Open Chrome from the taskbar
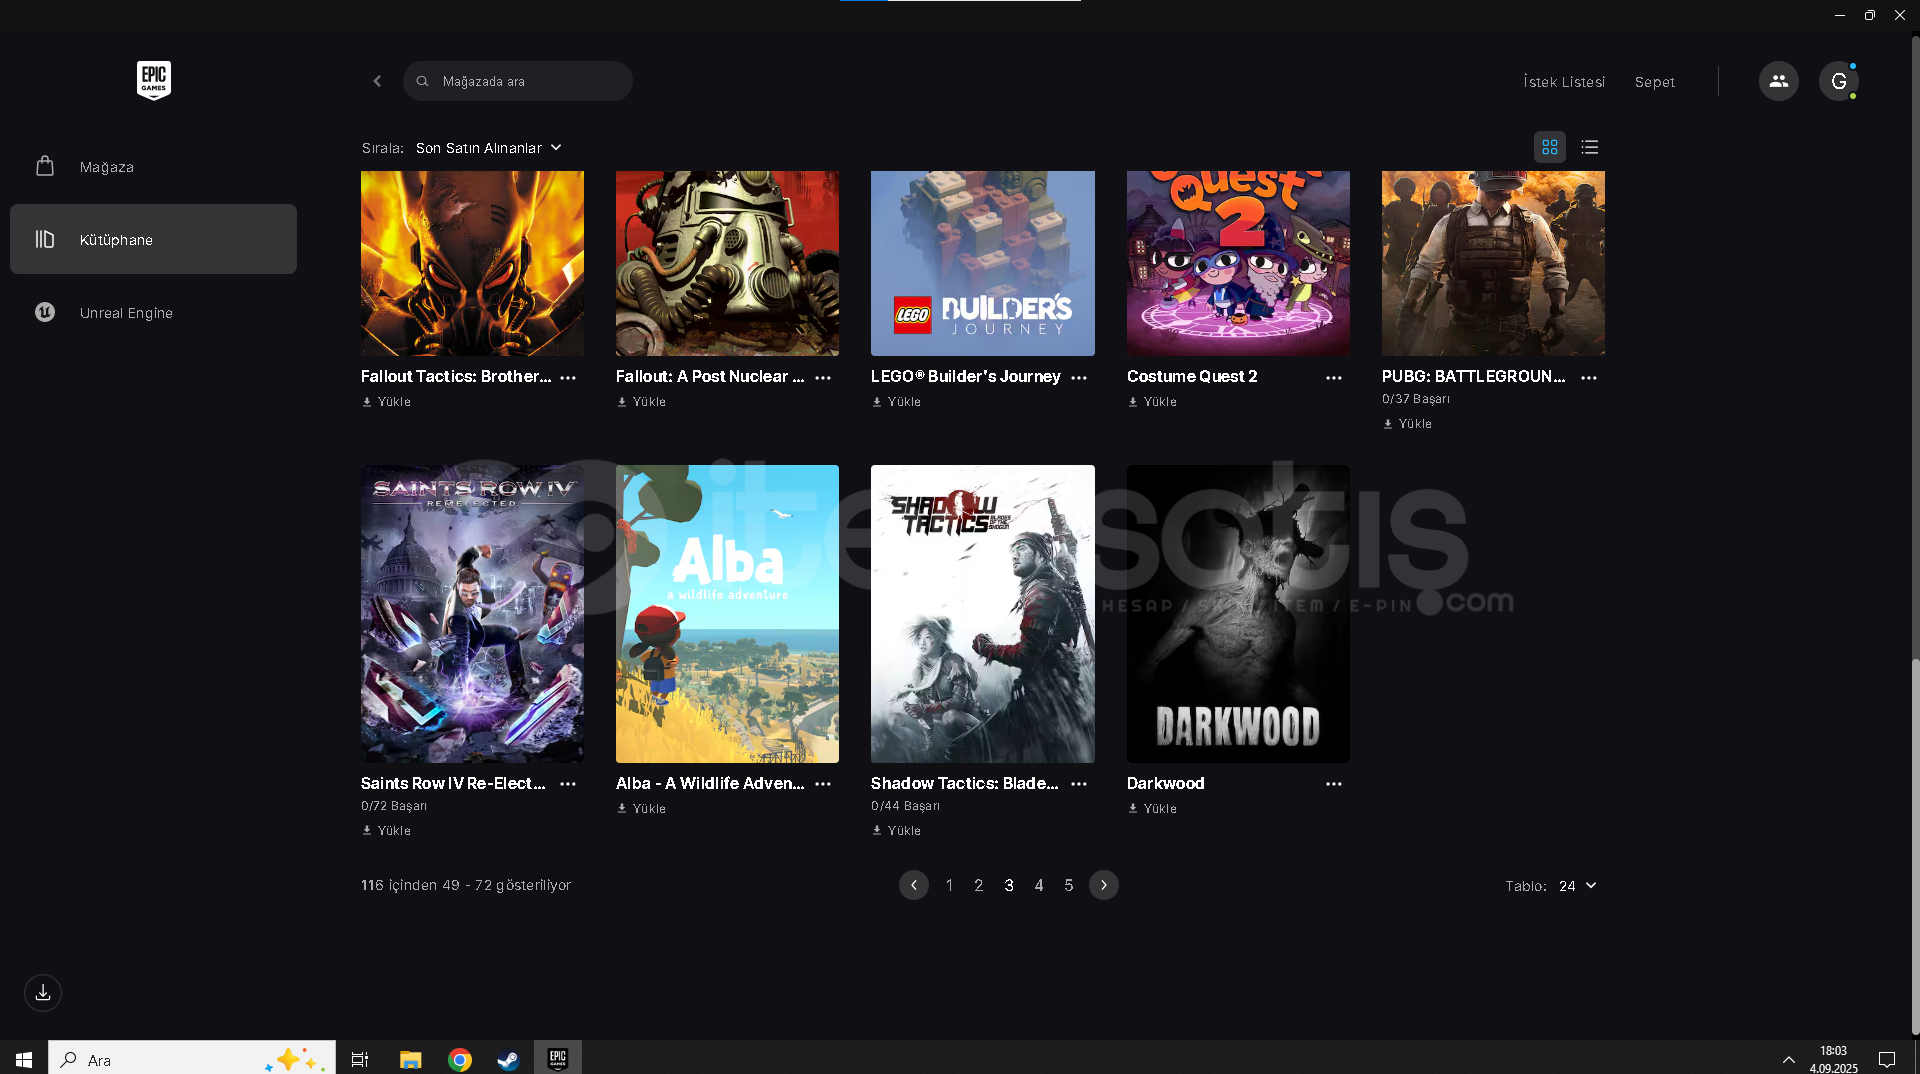Viewport: 1920px width, 1074px height. tap(460, 1059)
